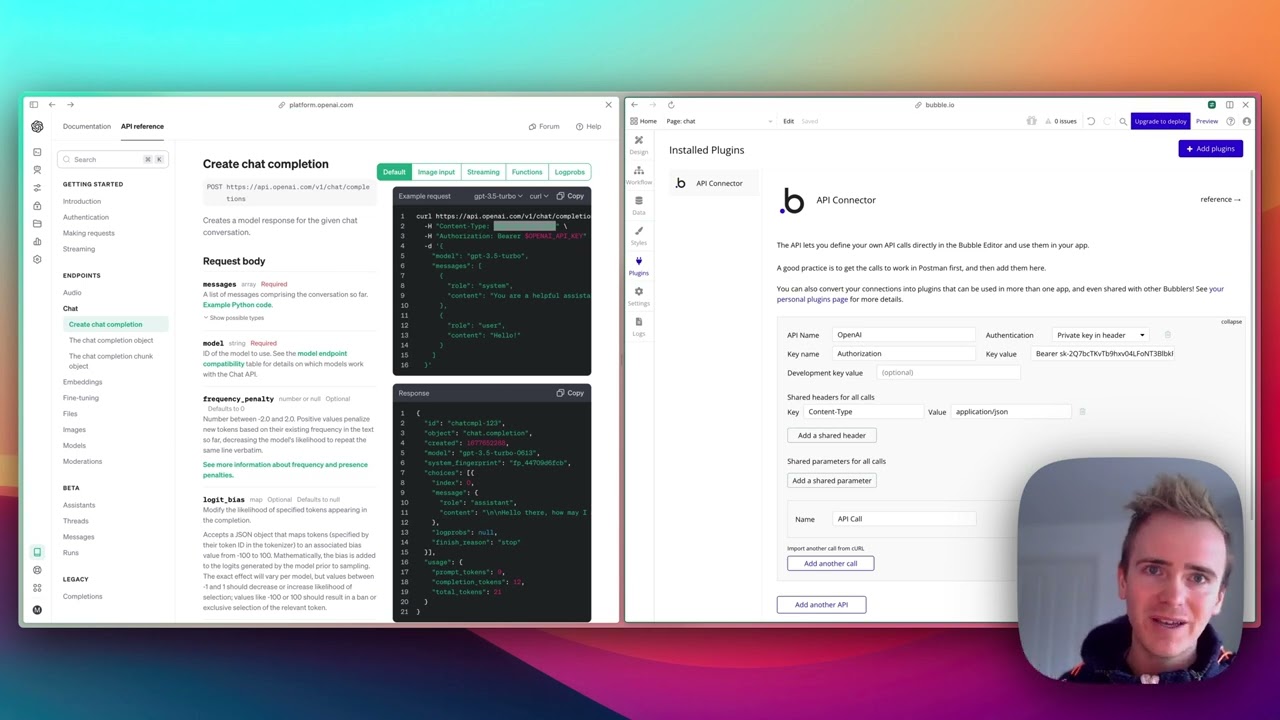The height and width of the screenshot is (720, 1280).
Task: Select the Streaming example tab
Action: pos(483,172)
